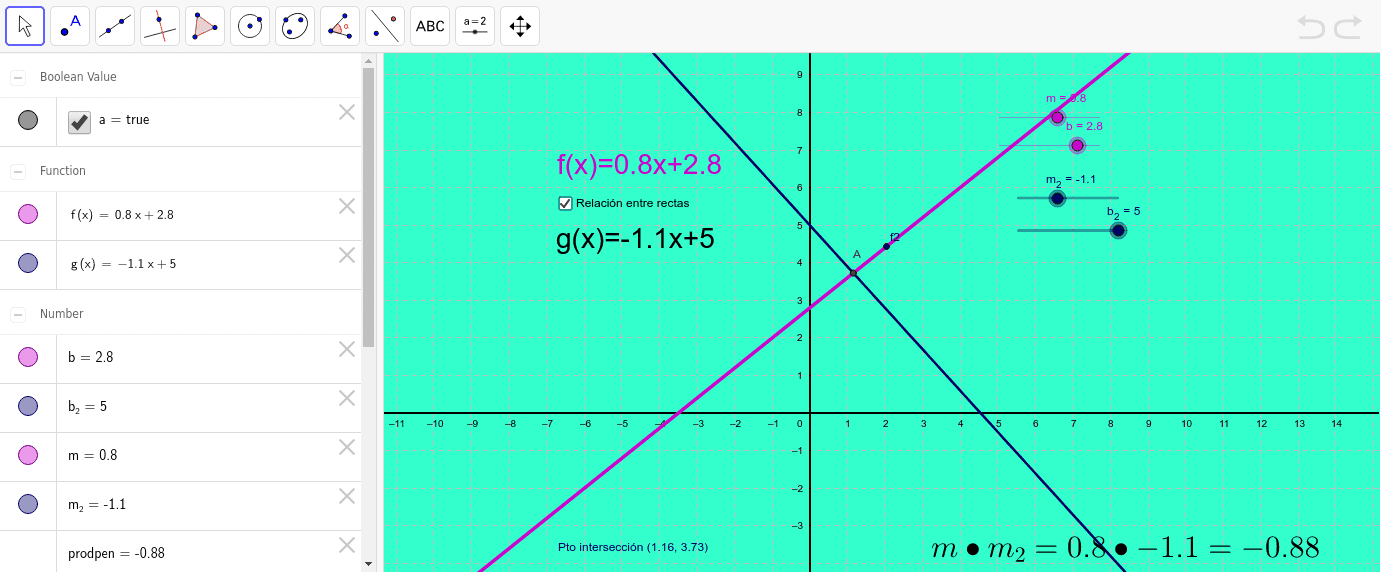Delete the m = 0.8 entry
The image size is (1382, 574).
point(347,447)
